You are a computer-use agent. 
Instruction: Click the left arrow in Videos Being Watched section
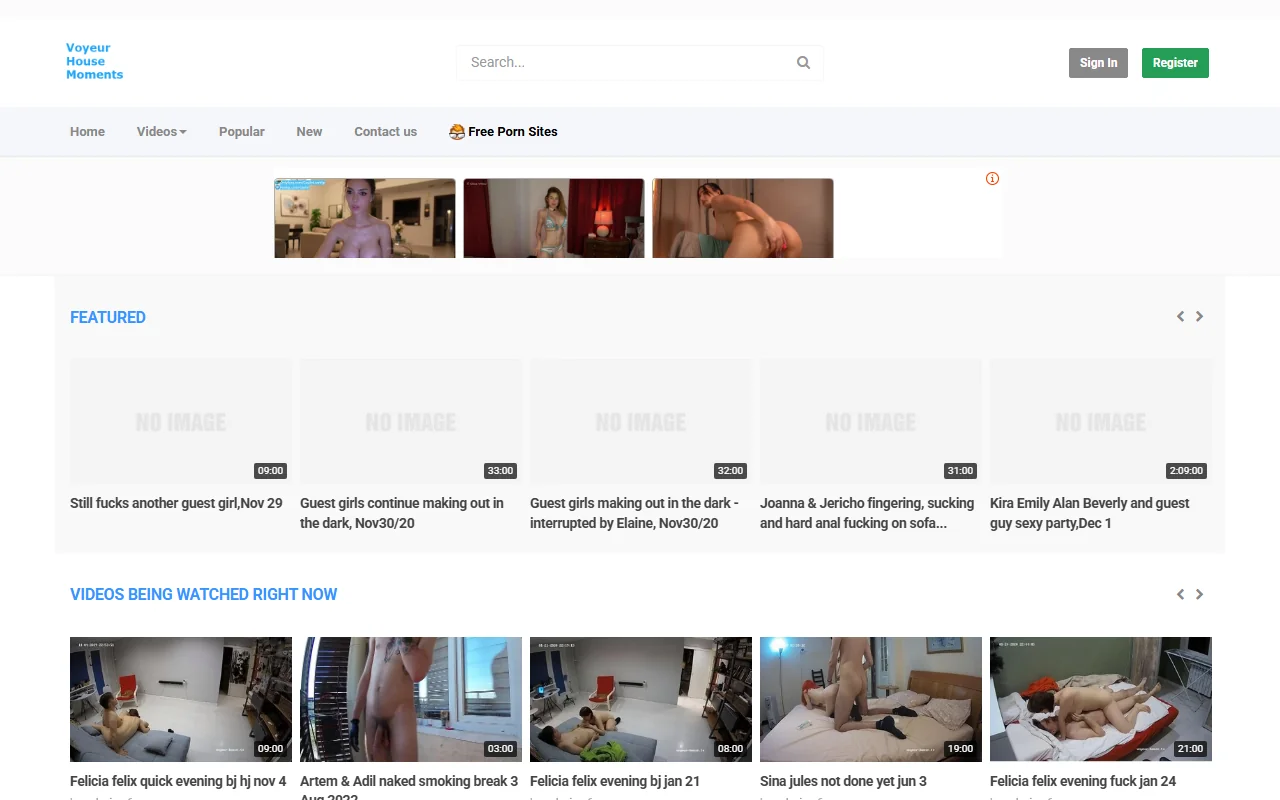(x=1180, y=594)
